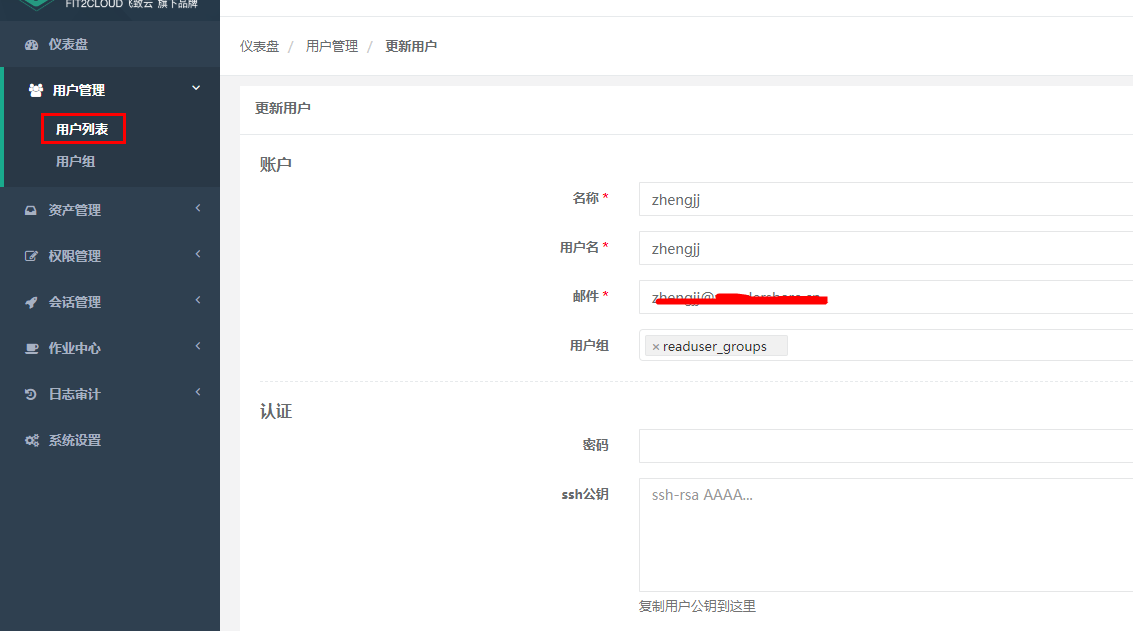This screenshot has height=631, width=1133.
Task: Click the dashboard gauge icon
Action: pos(31,45)
